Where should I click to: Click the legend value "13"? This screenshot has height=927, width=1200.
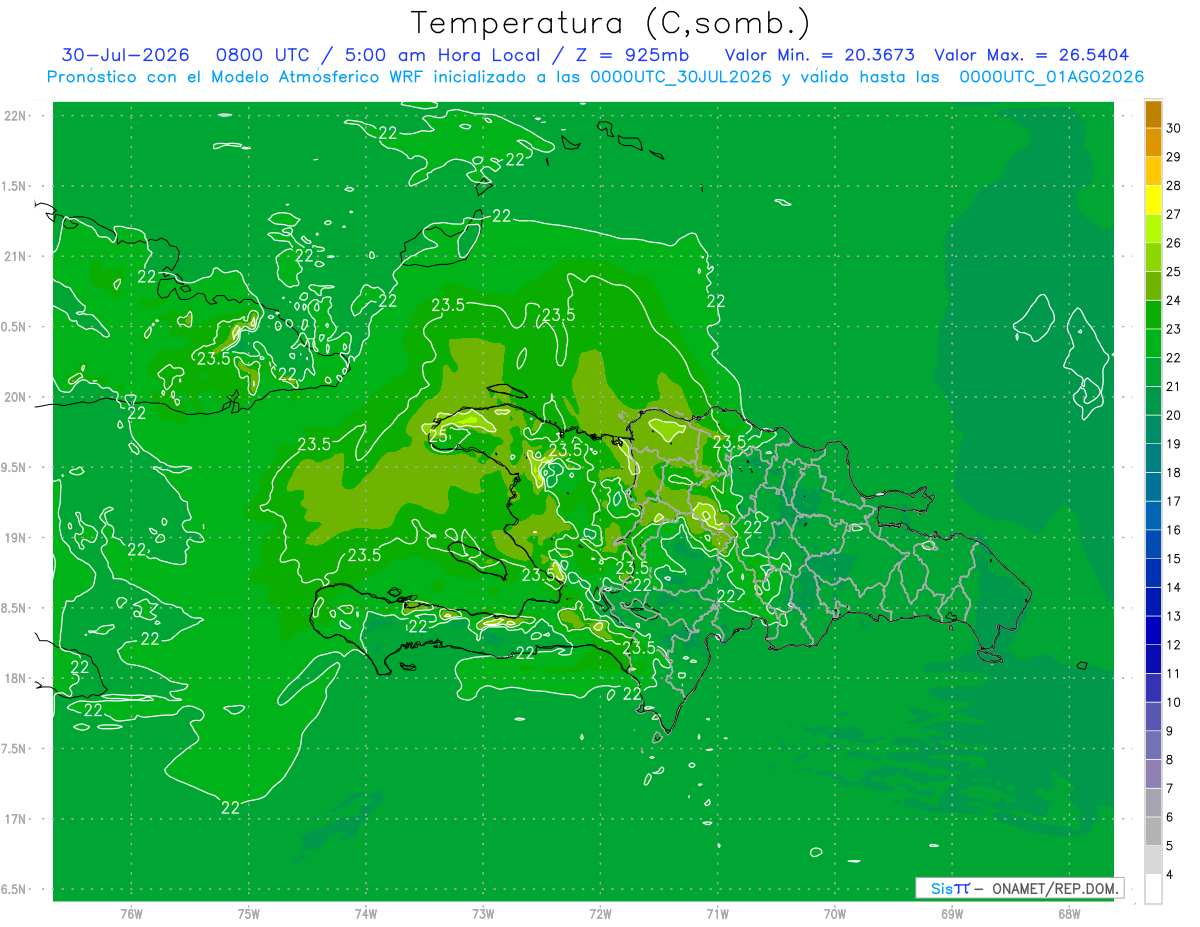(x=1174, y=616)
